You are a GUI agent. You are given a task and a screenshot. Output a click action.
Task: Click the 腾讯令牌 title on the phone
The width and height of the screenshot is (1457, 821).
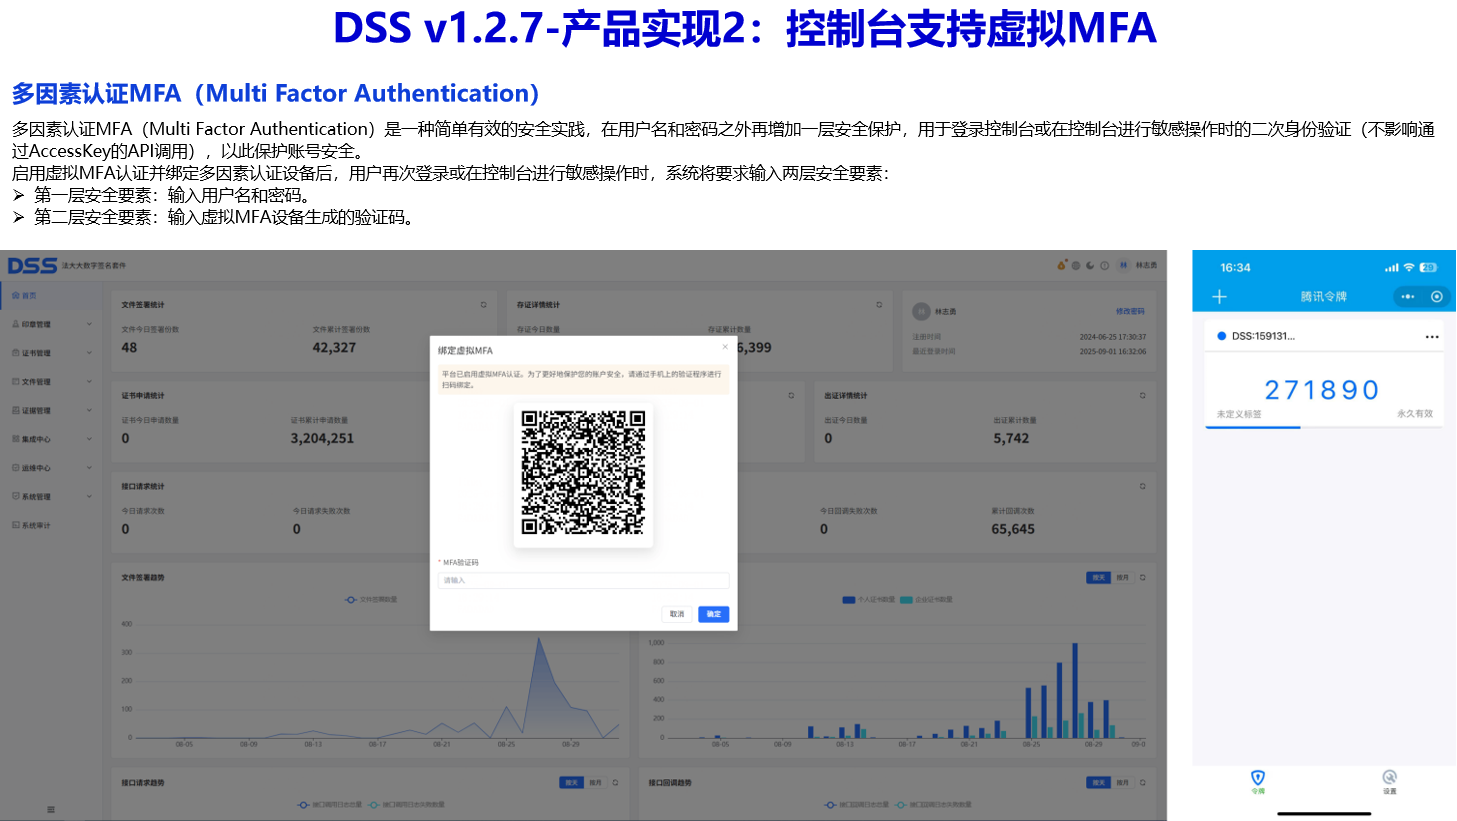(1324, 297)
